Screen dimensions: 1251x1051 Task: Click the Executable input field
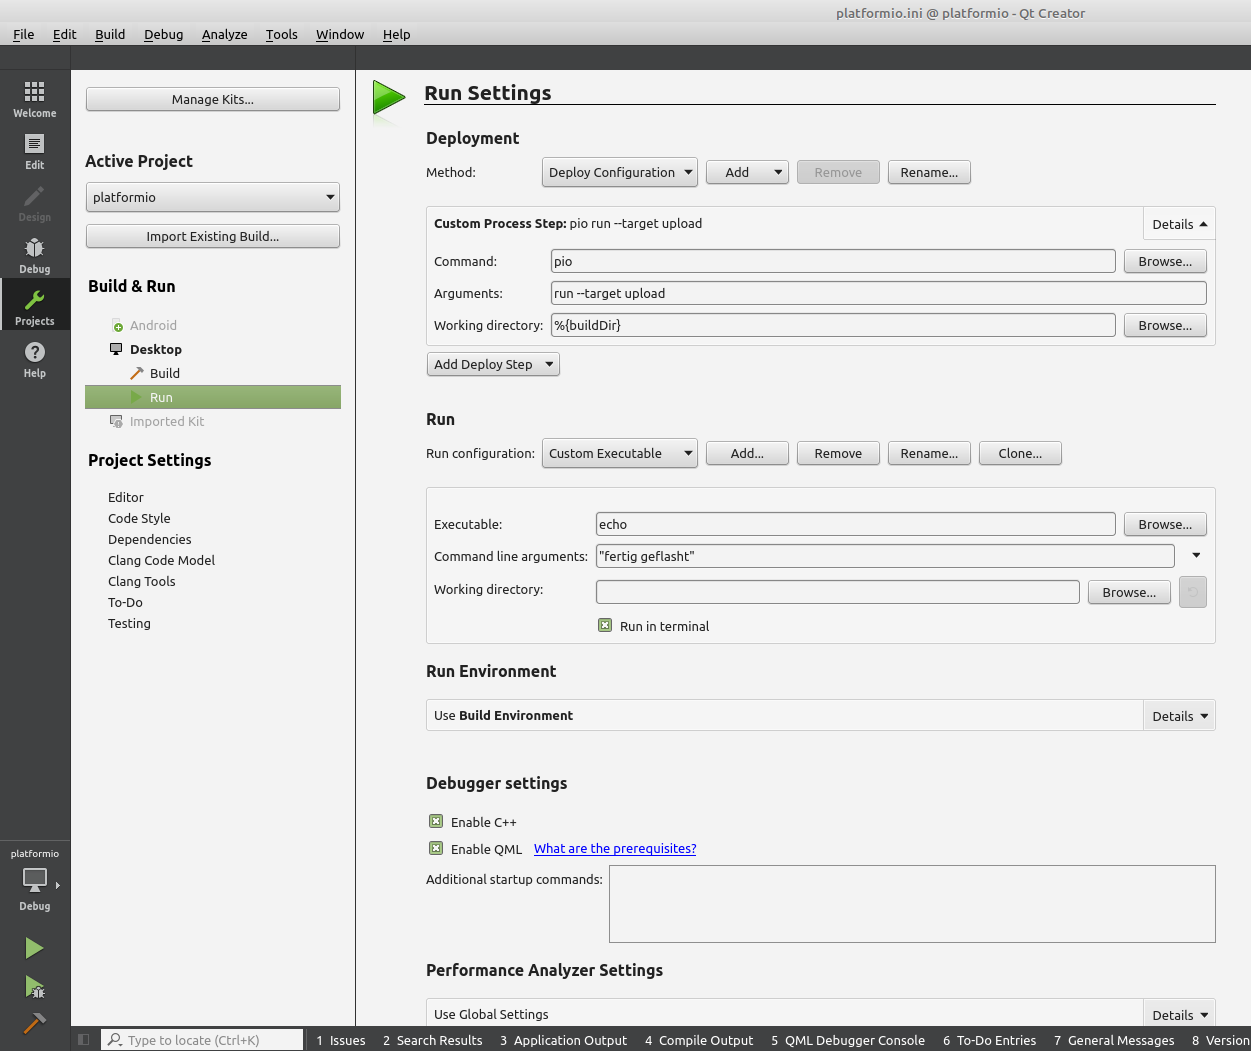855,524
